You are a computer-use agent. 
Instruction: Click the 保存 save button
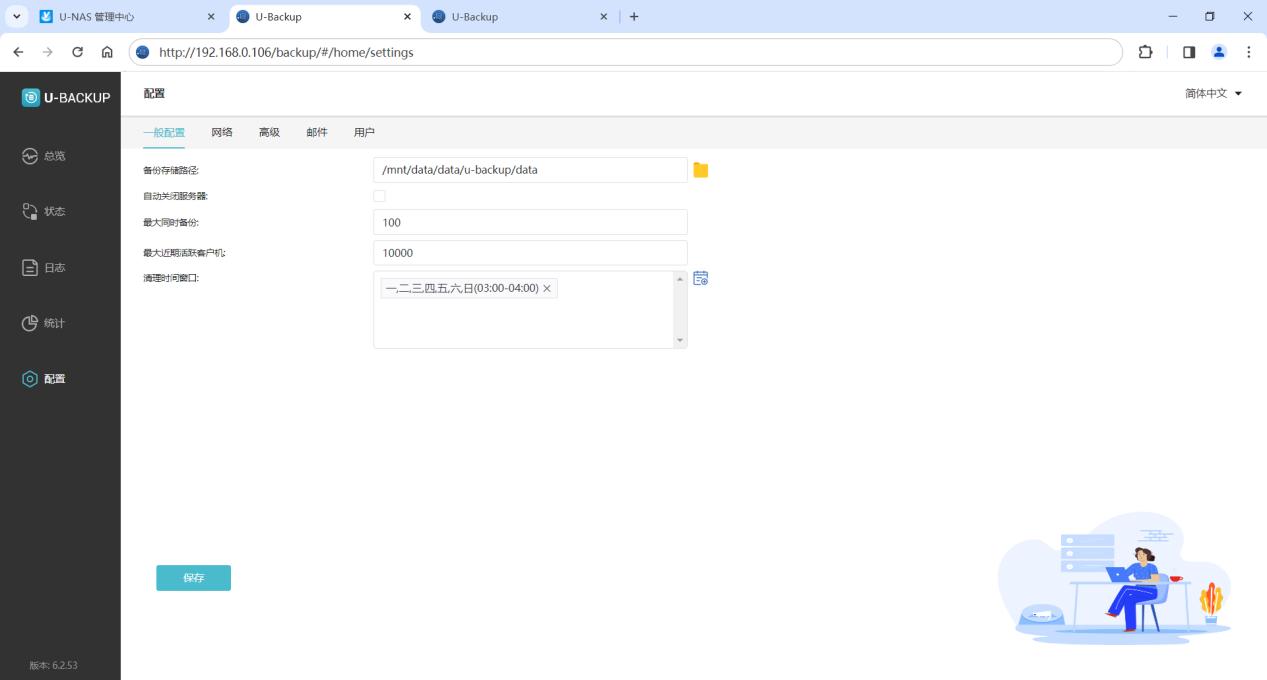(x=193, y=578)
